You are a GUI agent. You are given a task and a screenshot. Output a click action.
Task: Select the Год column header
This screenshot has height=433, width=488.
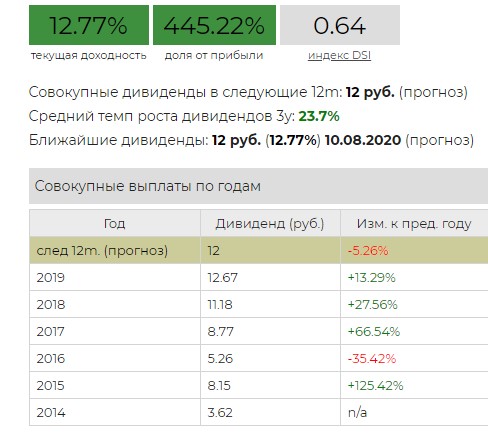(x=115, y=223)
